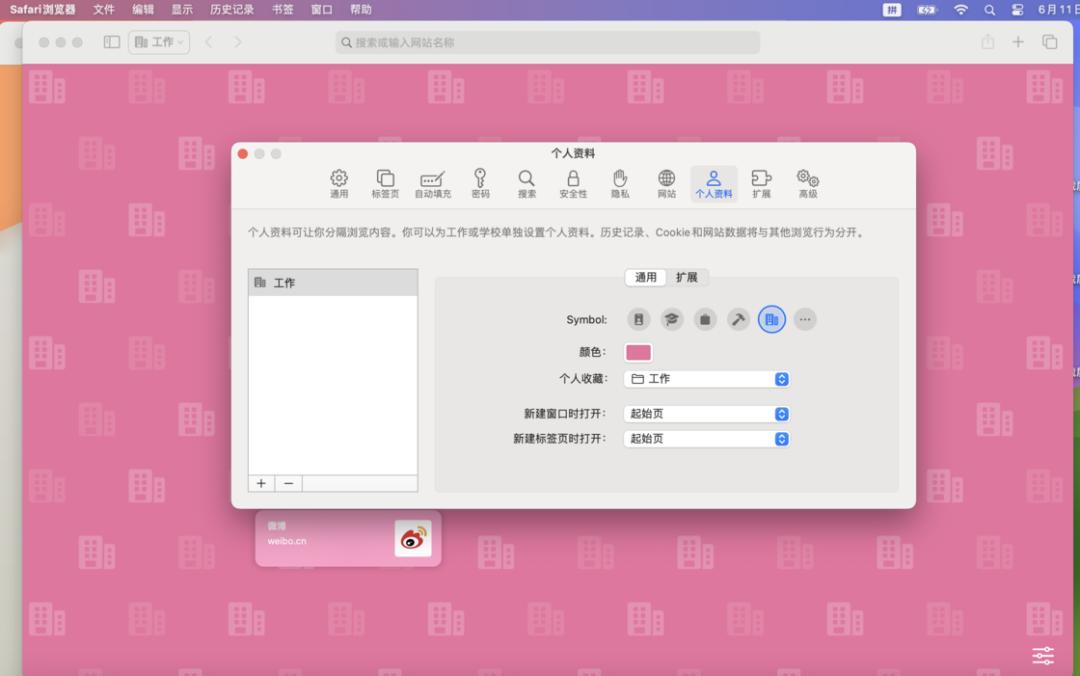Viewport: 1080px width, 676px height.
Task: Customize start page with the sliders icon
Action: point(1043,656)
